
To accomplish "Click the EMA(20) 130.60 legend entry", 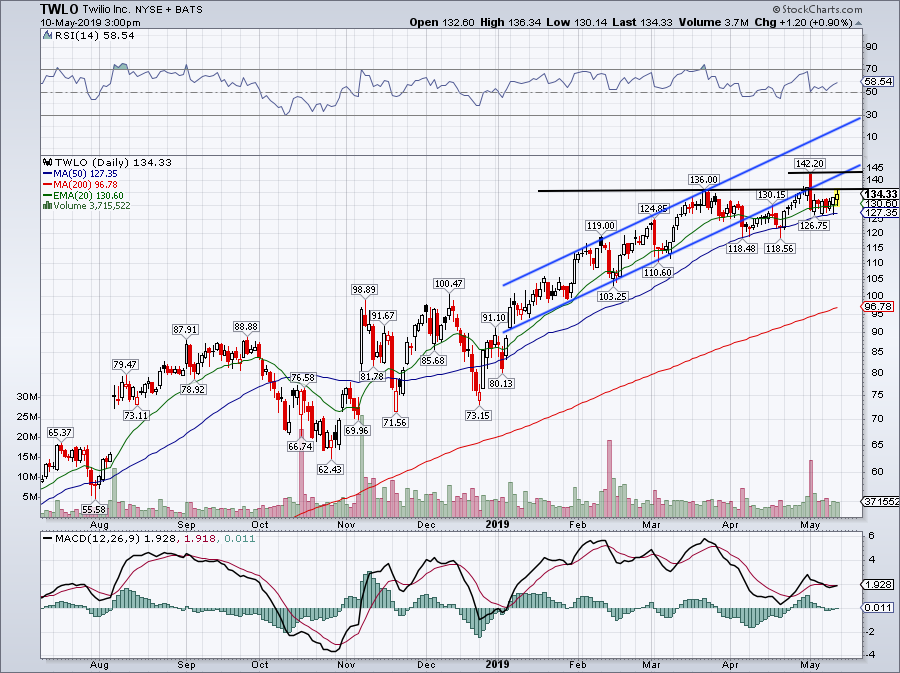I will point(88,196).
